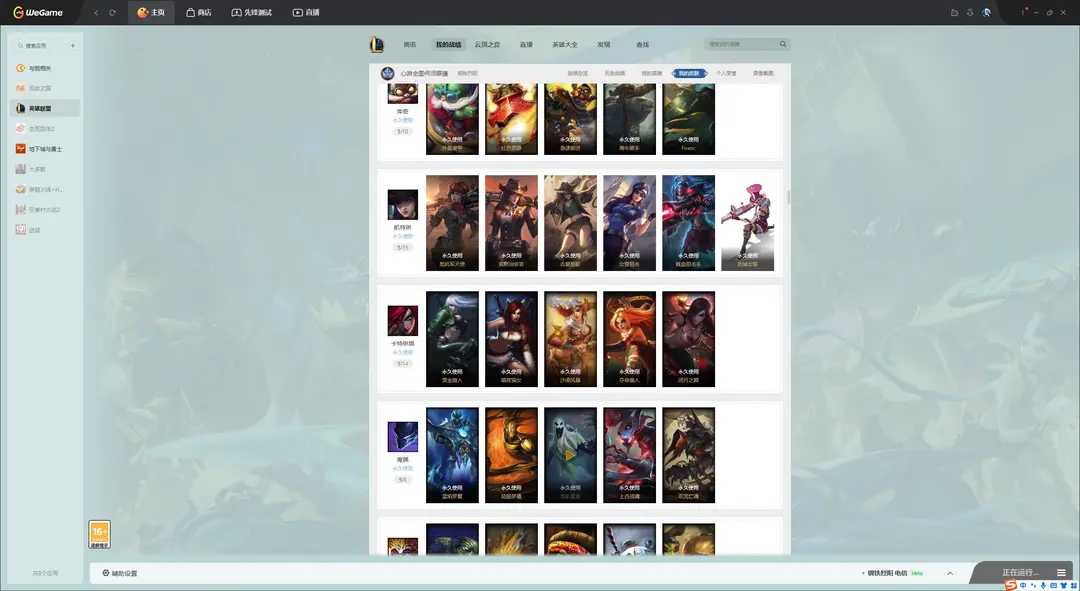Click the League of Legends logo icon
The image size is (1080, 591).
point(377,44)
